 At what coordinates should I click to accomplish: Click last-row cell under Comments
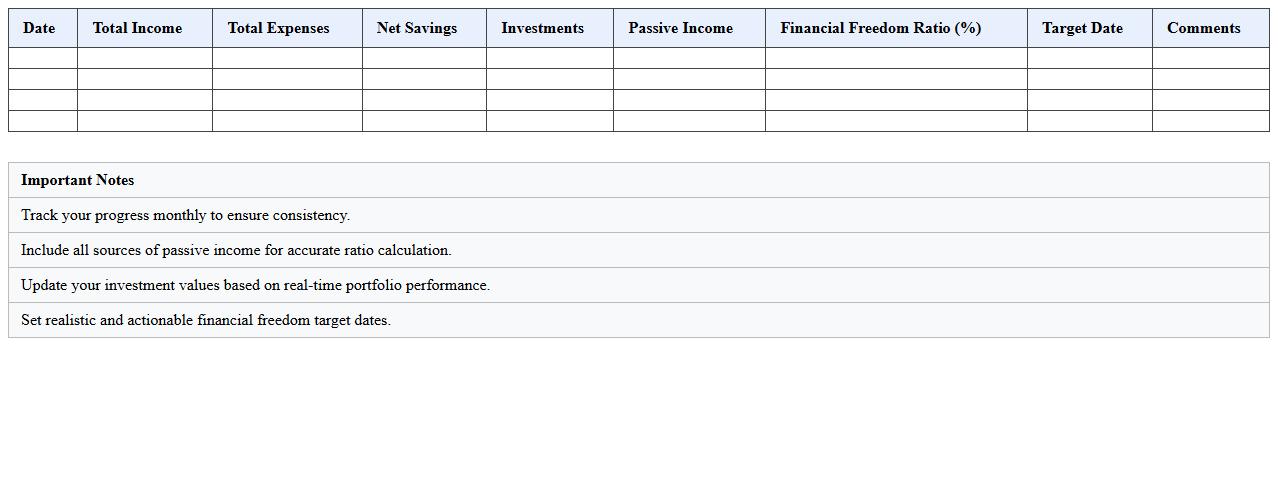1210,121
